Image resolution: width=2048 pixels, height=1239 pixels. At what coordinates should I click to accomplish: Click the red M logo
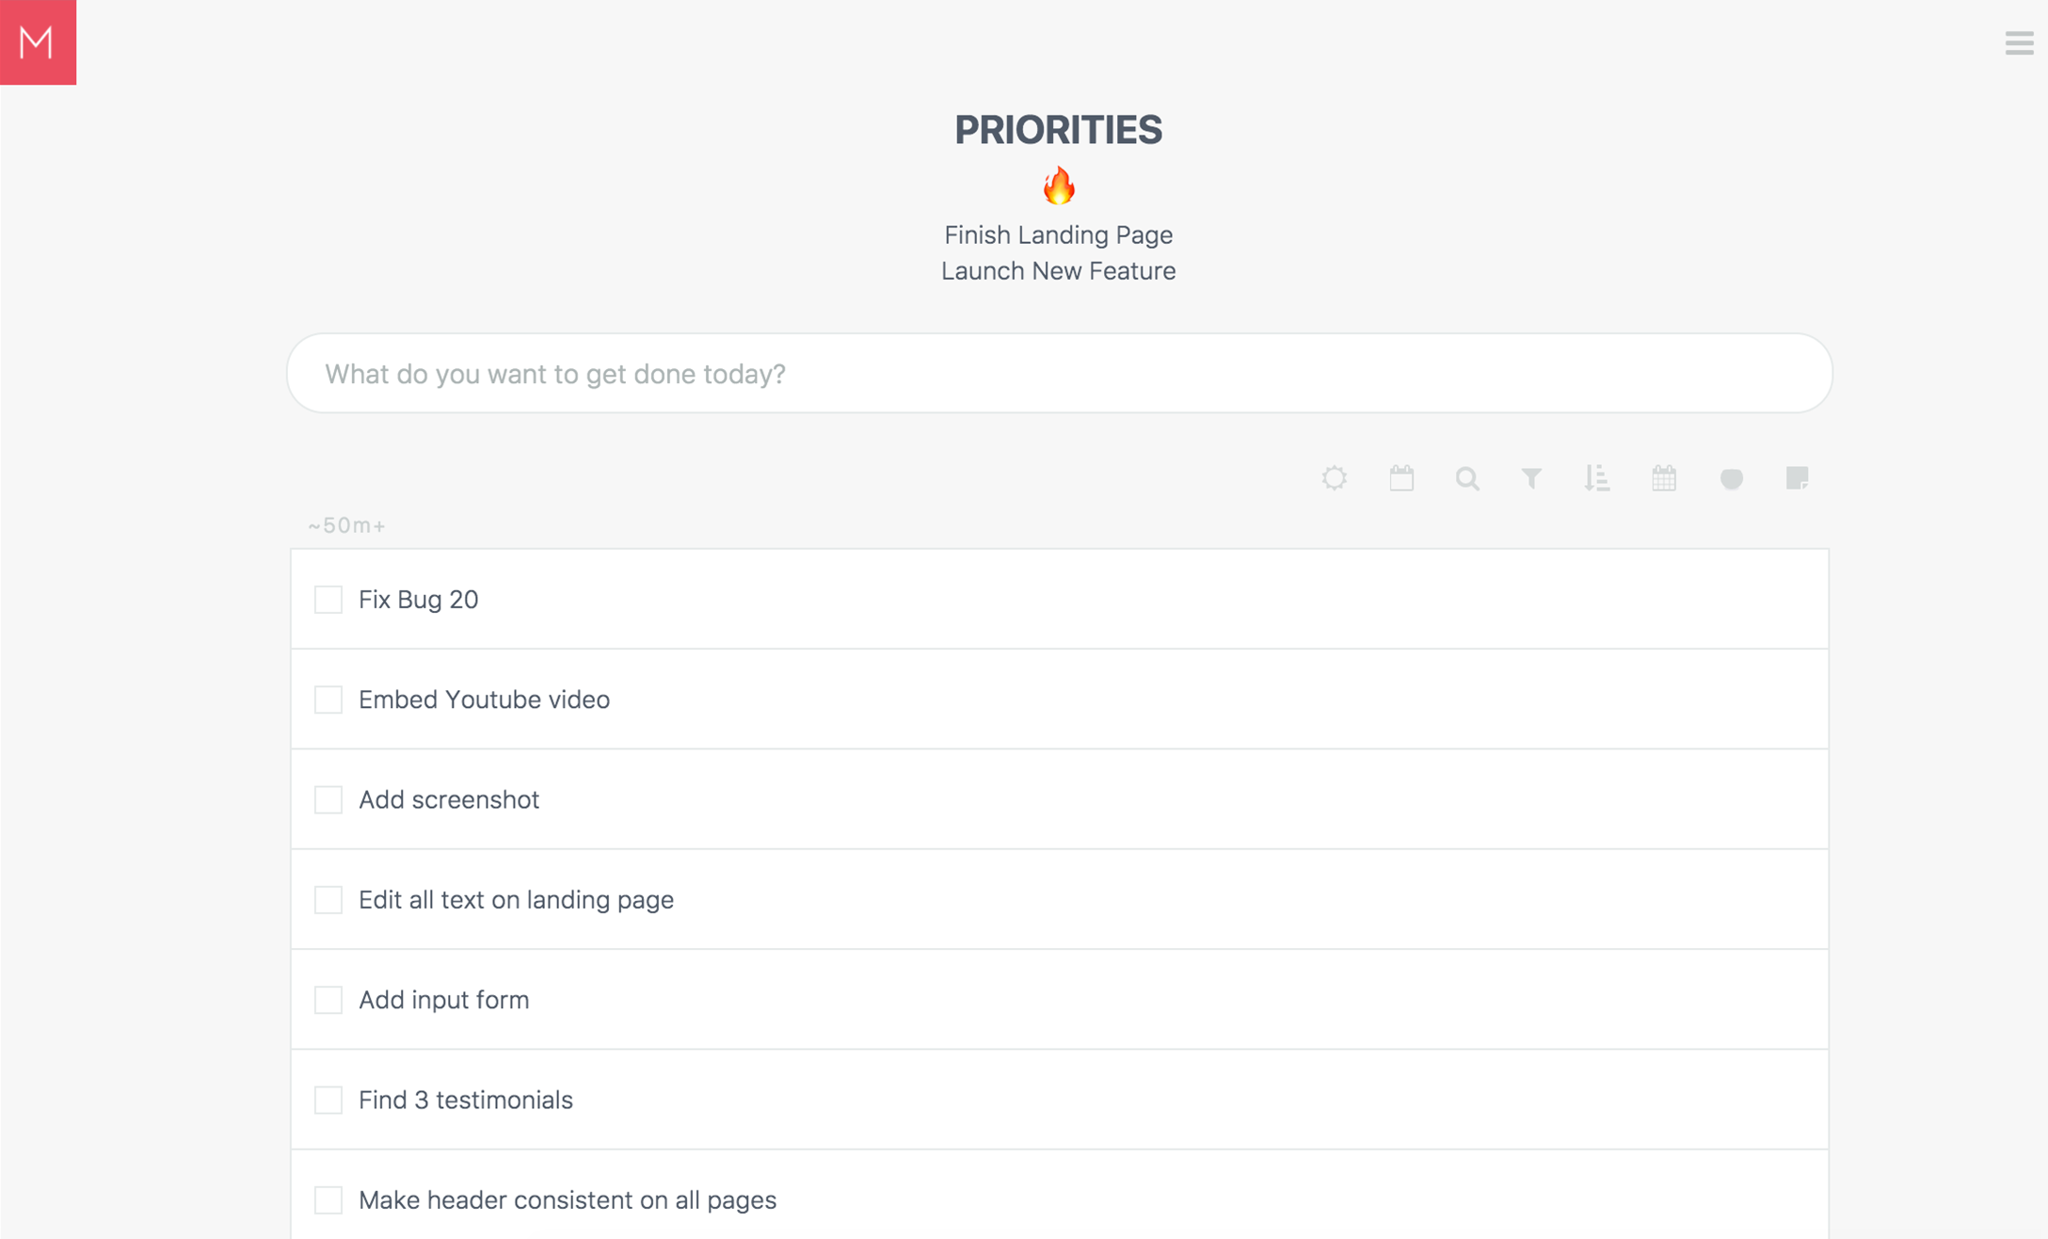(x=38, y=42)
